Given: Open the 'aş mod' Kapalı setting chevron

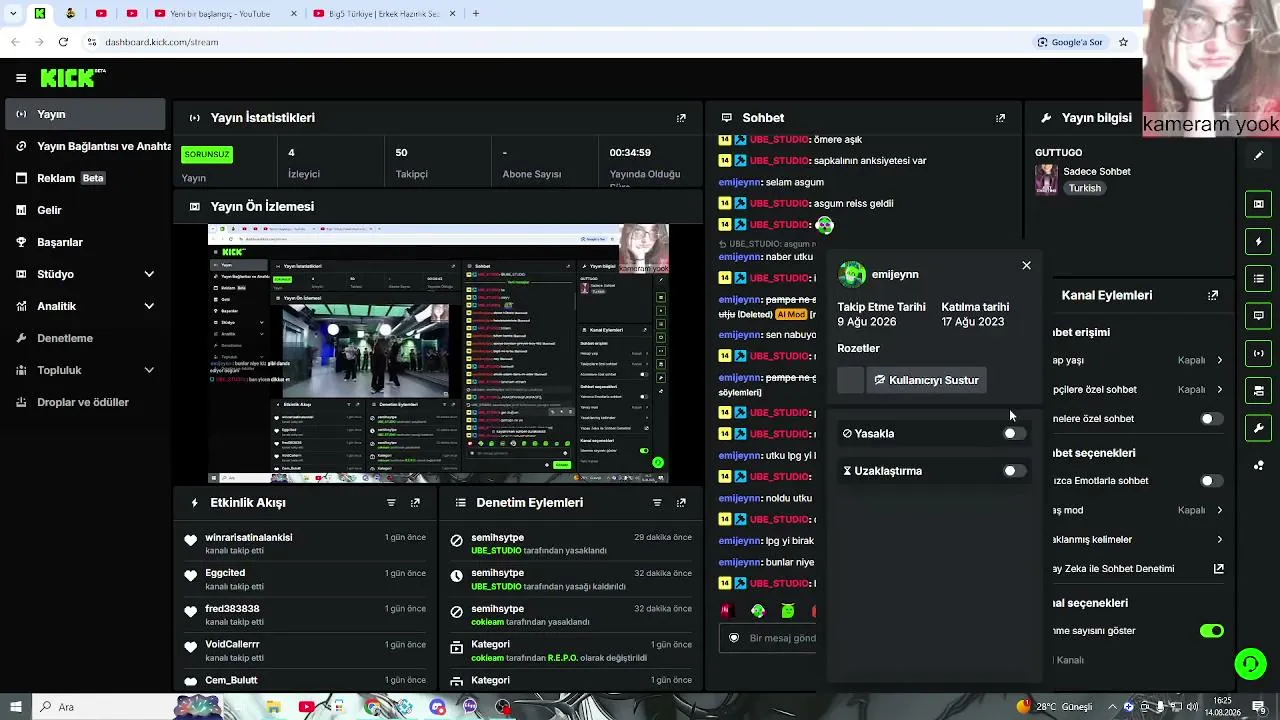Looking at the screenshot, I should 1219,510.
